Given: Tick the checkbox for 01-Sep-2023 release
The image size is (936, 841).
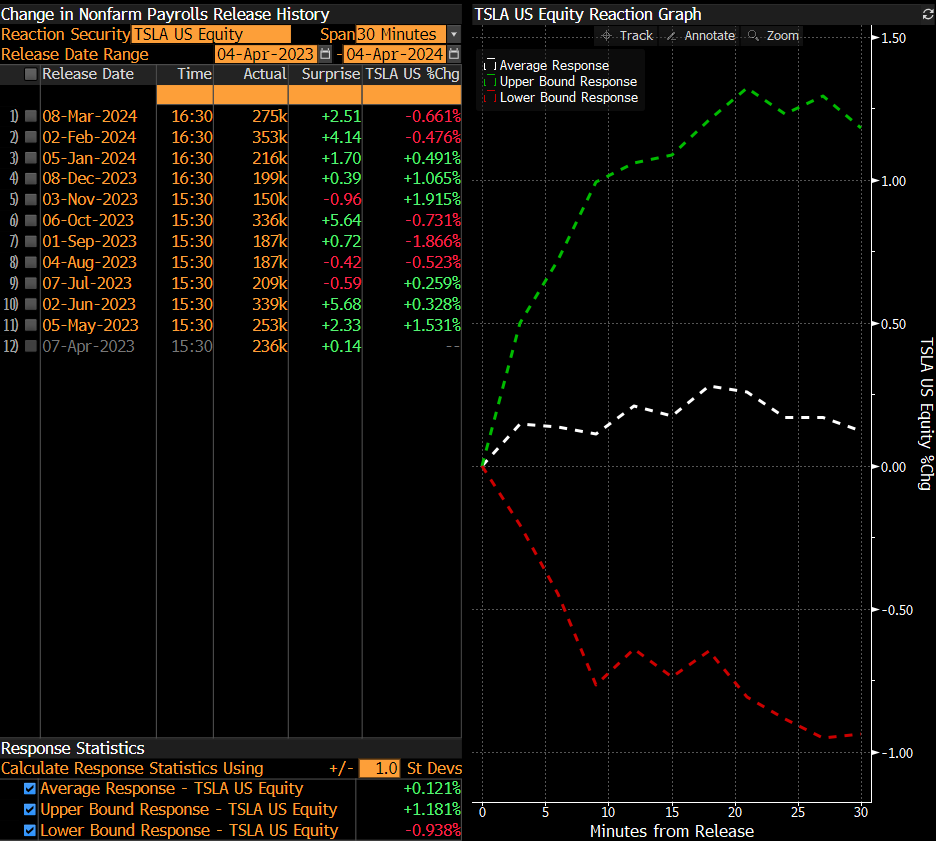Looking at the screenshot, I should 30,241.
